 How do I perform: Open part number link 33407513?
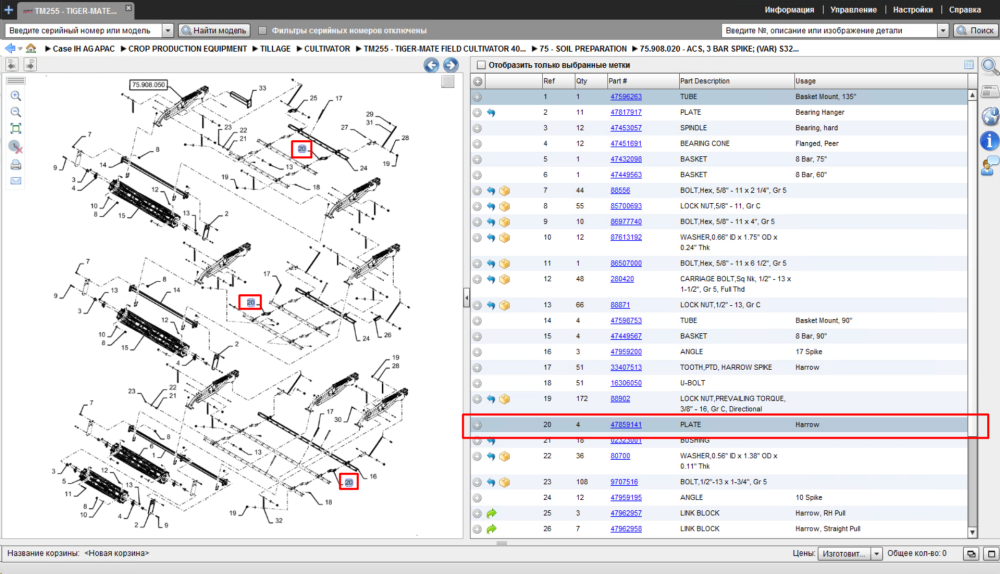click(x=626, y=368)
